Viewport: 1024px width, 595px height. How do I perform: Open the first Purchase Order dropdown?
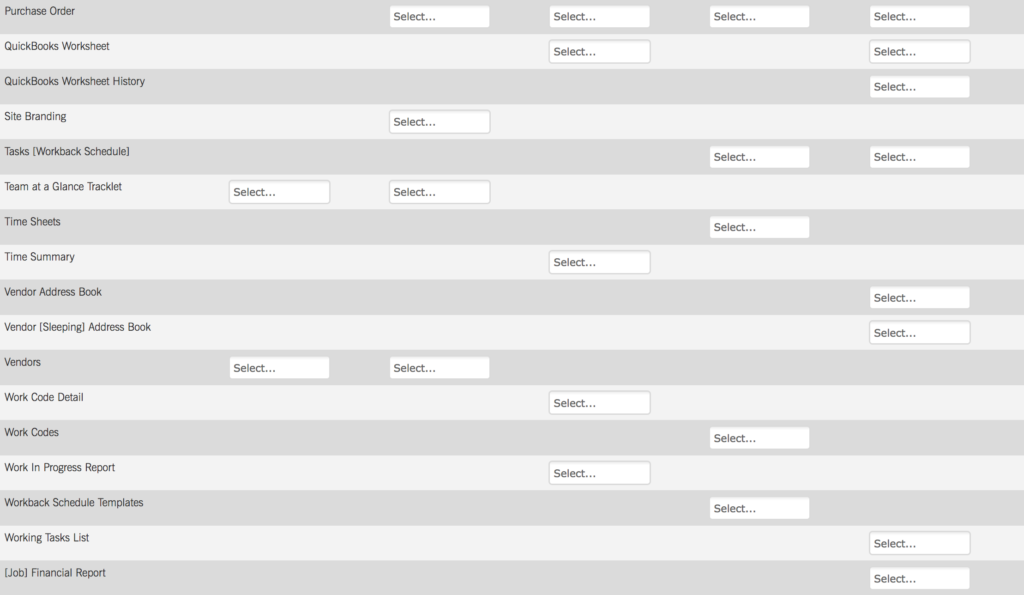coord(439,16)
